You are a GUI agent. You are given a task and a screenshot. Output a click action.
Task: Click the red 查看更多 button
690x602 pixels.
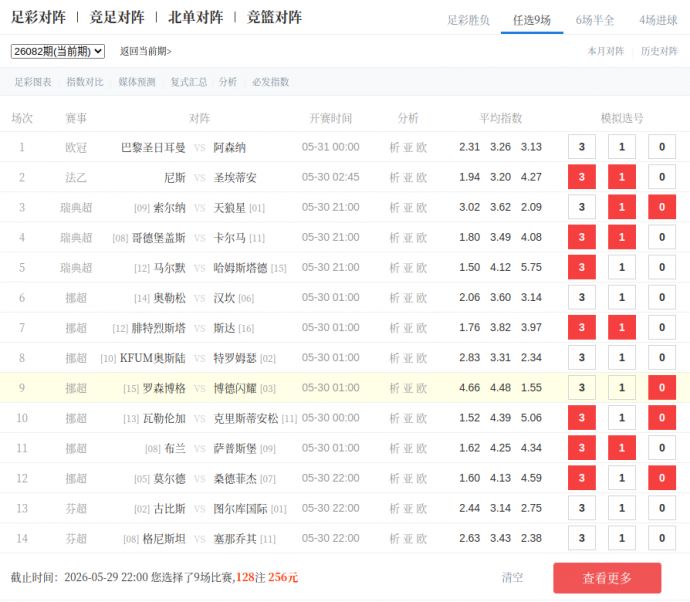tap(607, 578)
